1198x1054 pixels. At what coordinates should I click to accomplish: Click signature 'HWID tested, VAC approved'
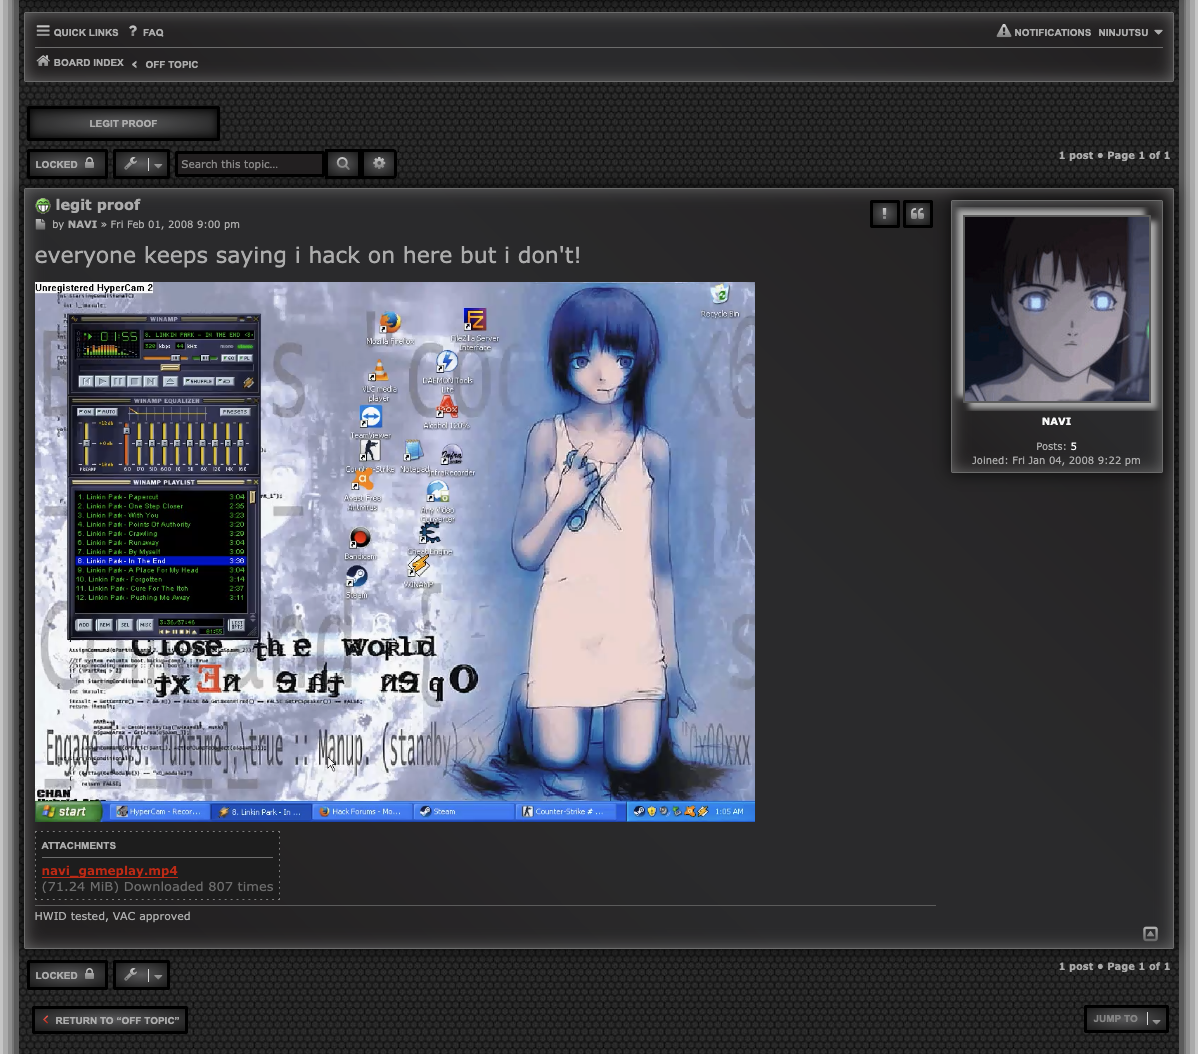(112, 916)
